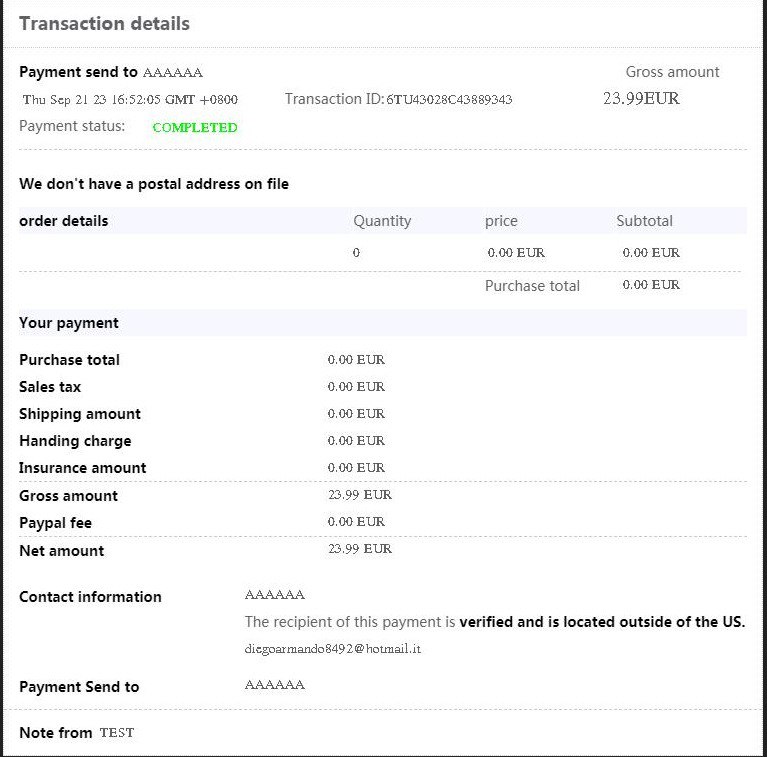Click the price column header

(x=501, y=221)
